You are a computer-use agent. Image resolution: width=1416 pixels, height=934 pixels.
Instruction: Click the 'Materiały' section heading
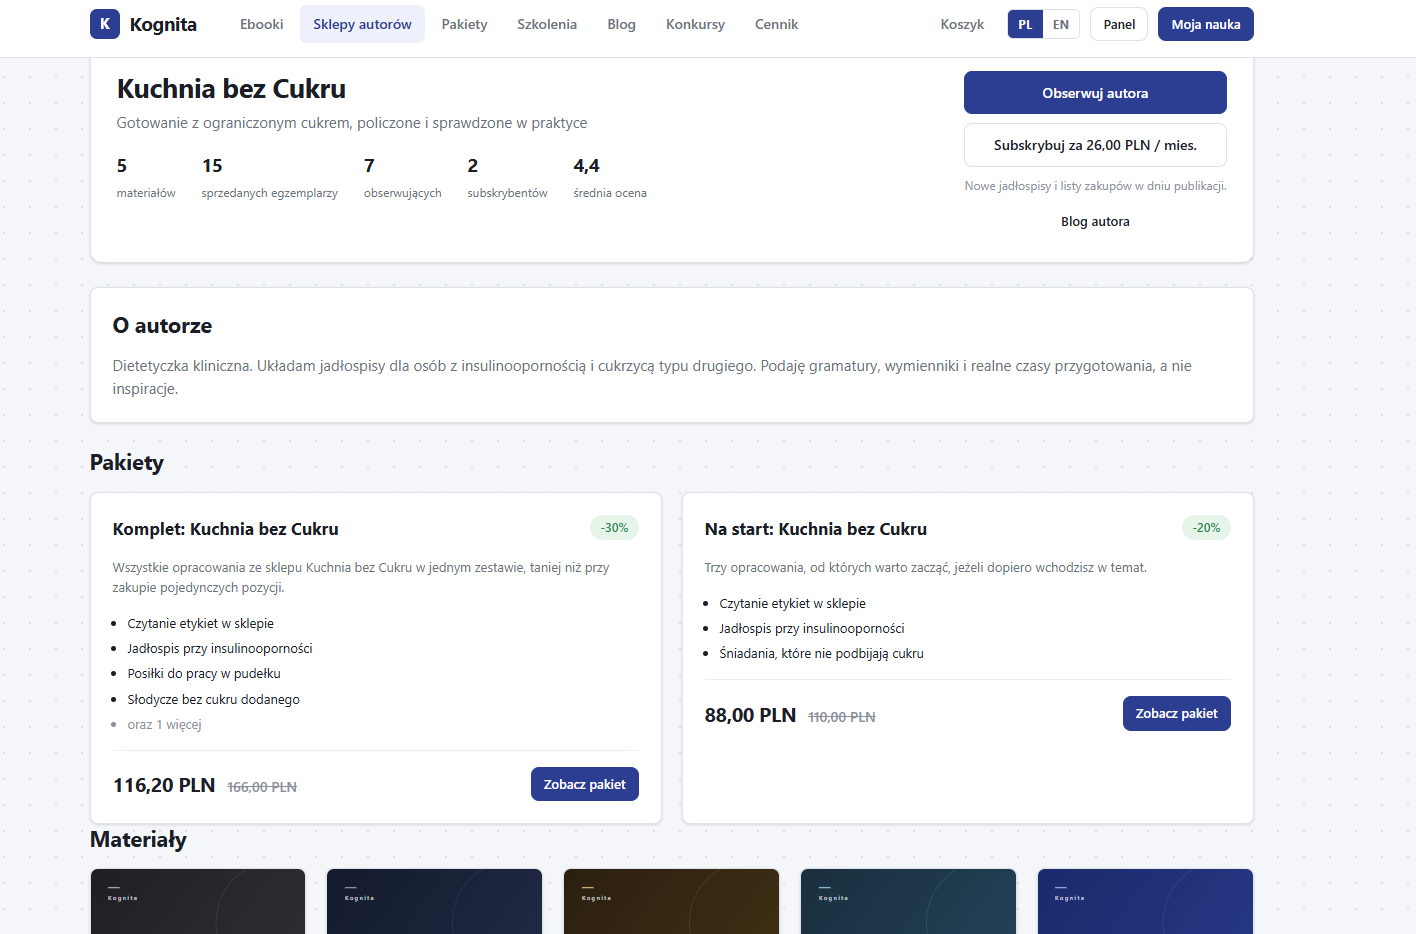click(x=138, y=840)
